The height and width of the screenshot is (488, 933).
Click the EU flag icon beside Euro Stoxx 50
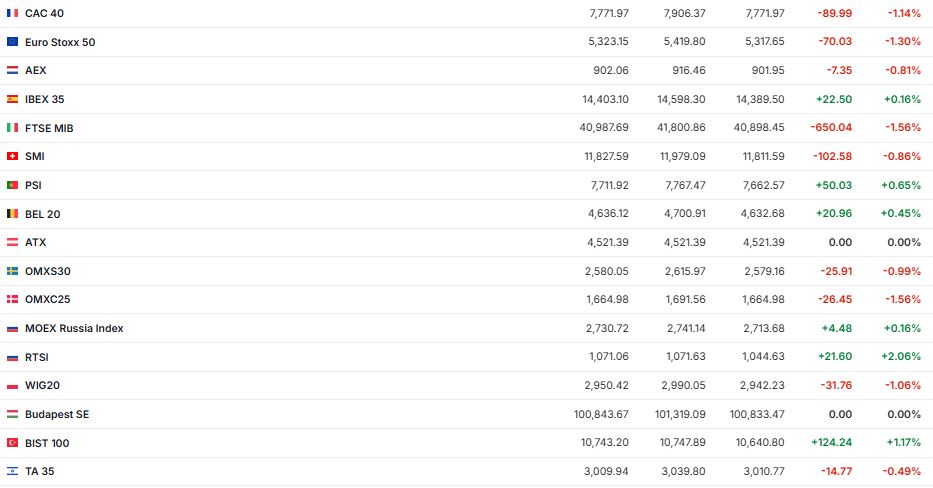tap(12, 42)
